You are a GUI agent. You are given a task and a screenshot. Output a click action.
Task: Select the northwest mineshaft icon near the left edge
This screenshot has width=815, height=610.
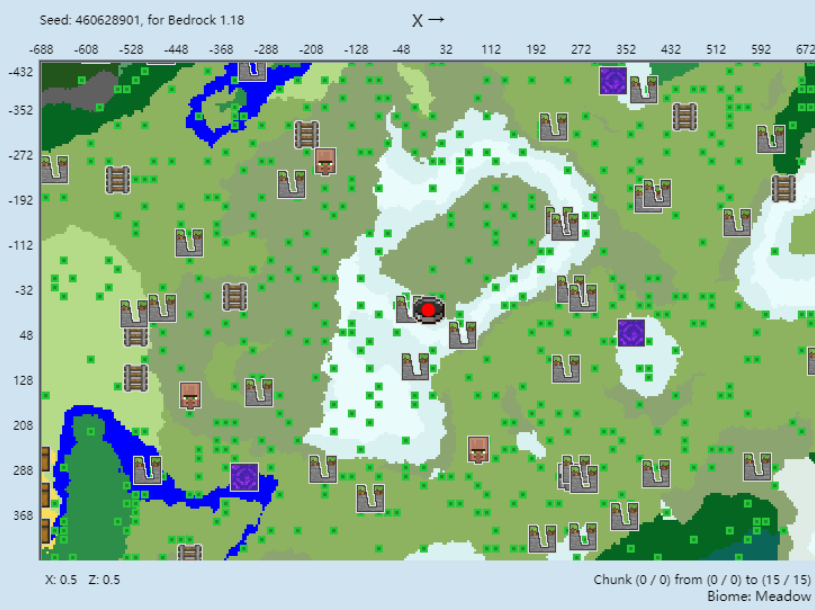point(117,180)
